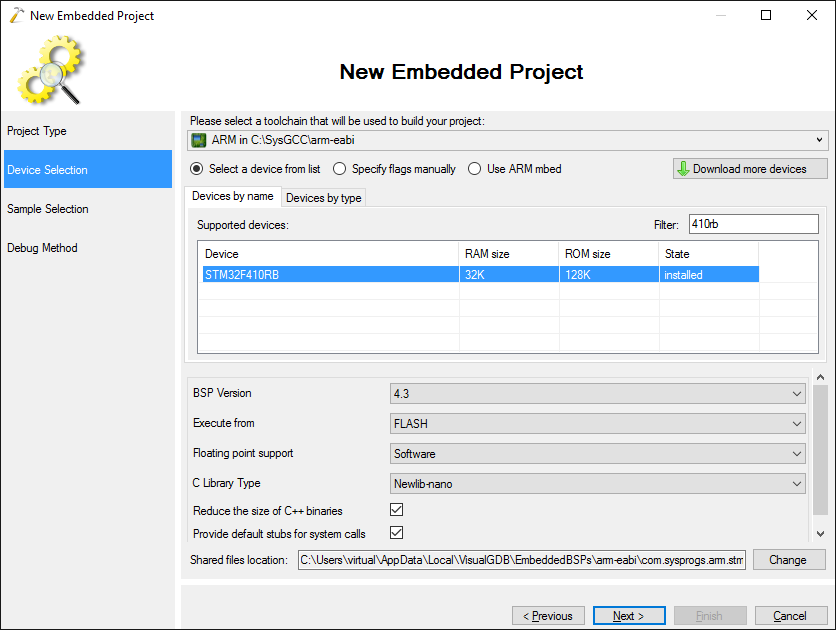Screen dimensions: 836x630
Task: Click the green download arrow icon
Action: [x=684, y=169]
